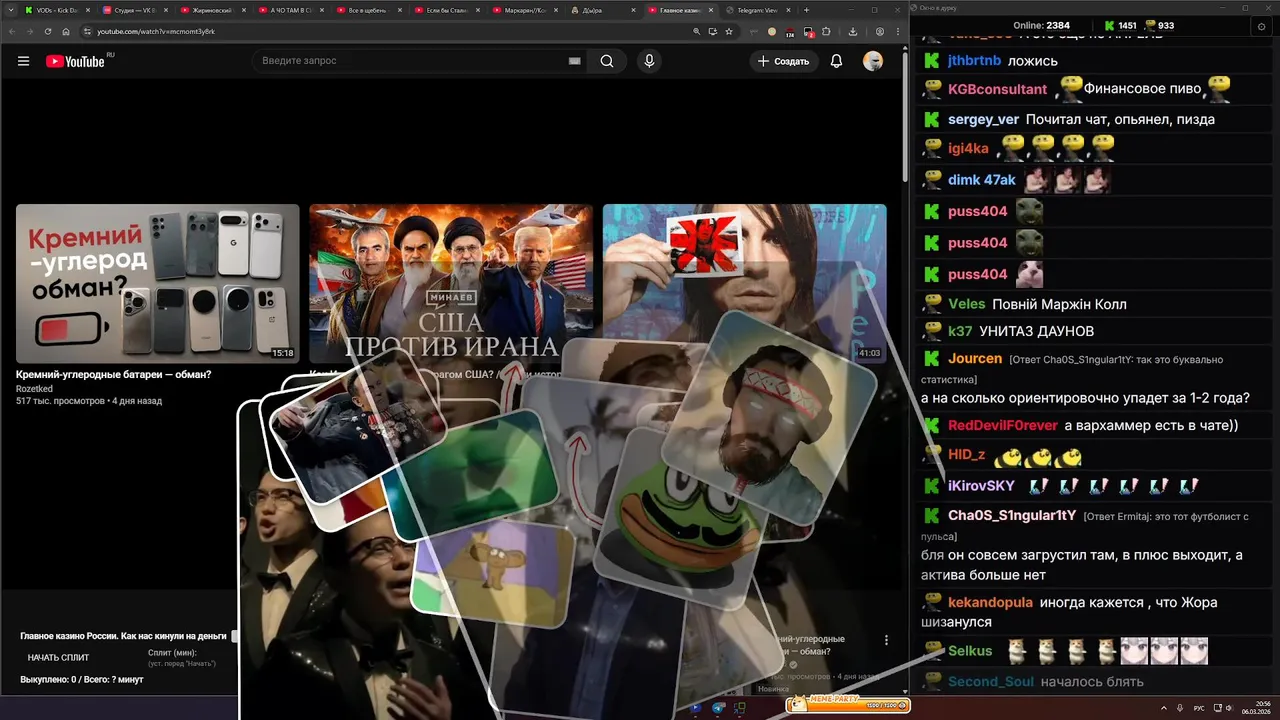Start voice search with the microphone
The height and width of the screenshot is (720, 1280).
649,61
